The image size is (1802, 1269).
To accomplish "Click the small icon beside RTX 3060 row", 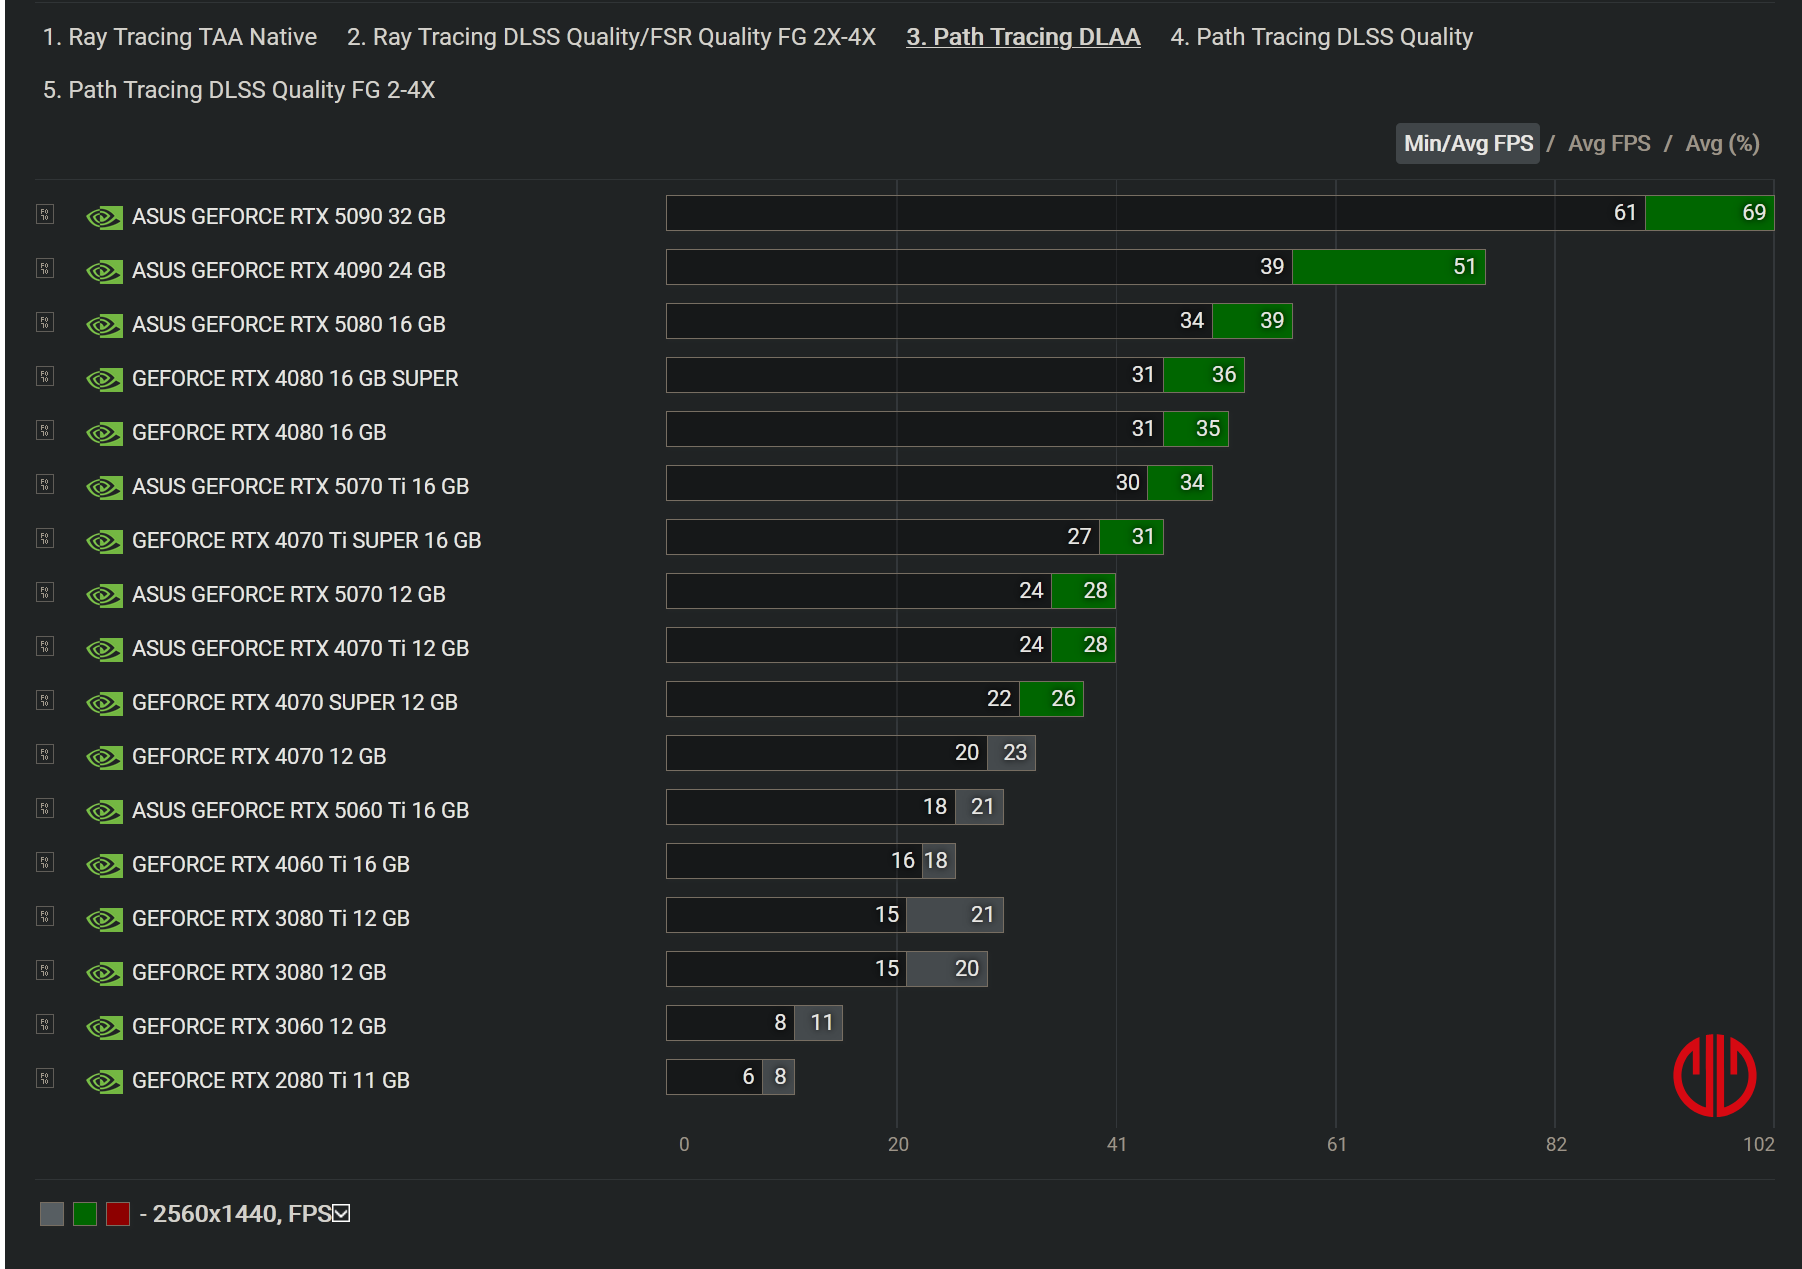I will (45, 1024).
